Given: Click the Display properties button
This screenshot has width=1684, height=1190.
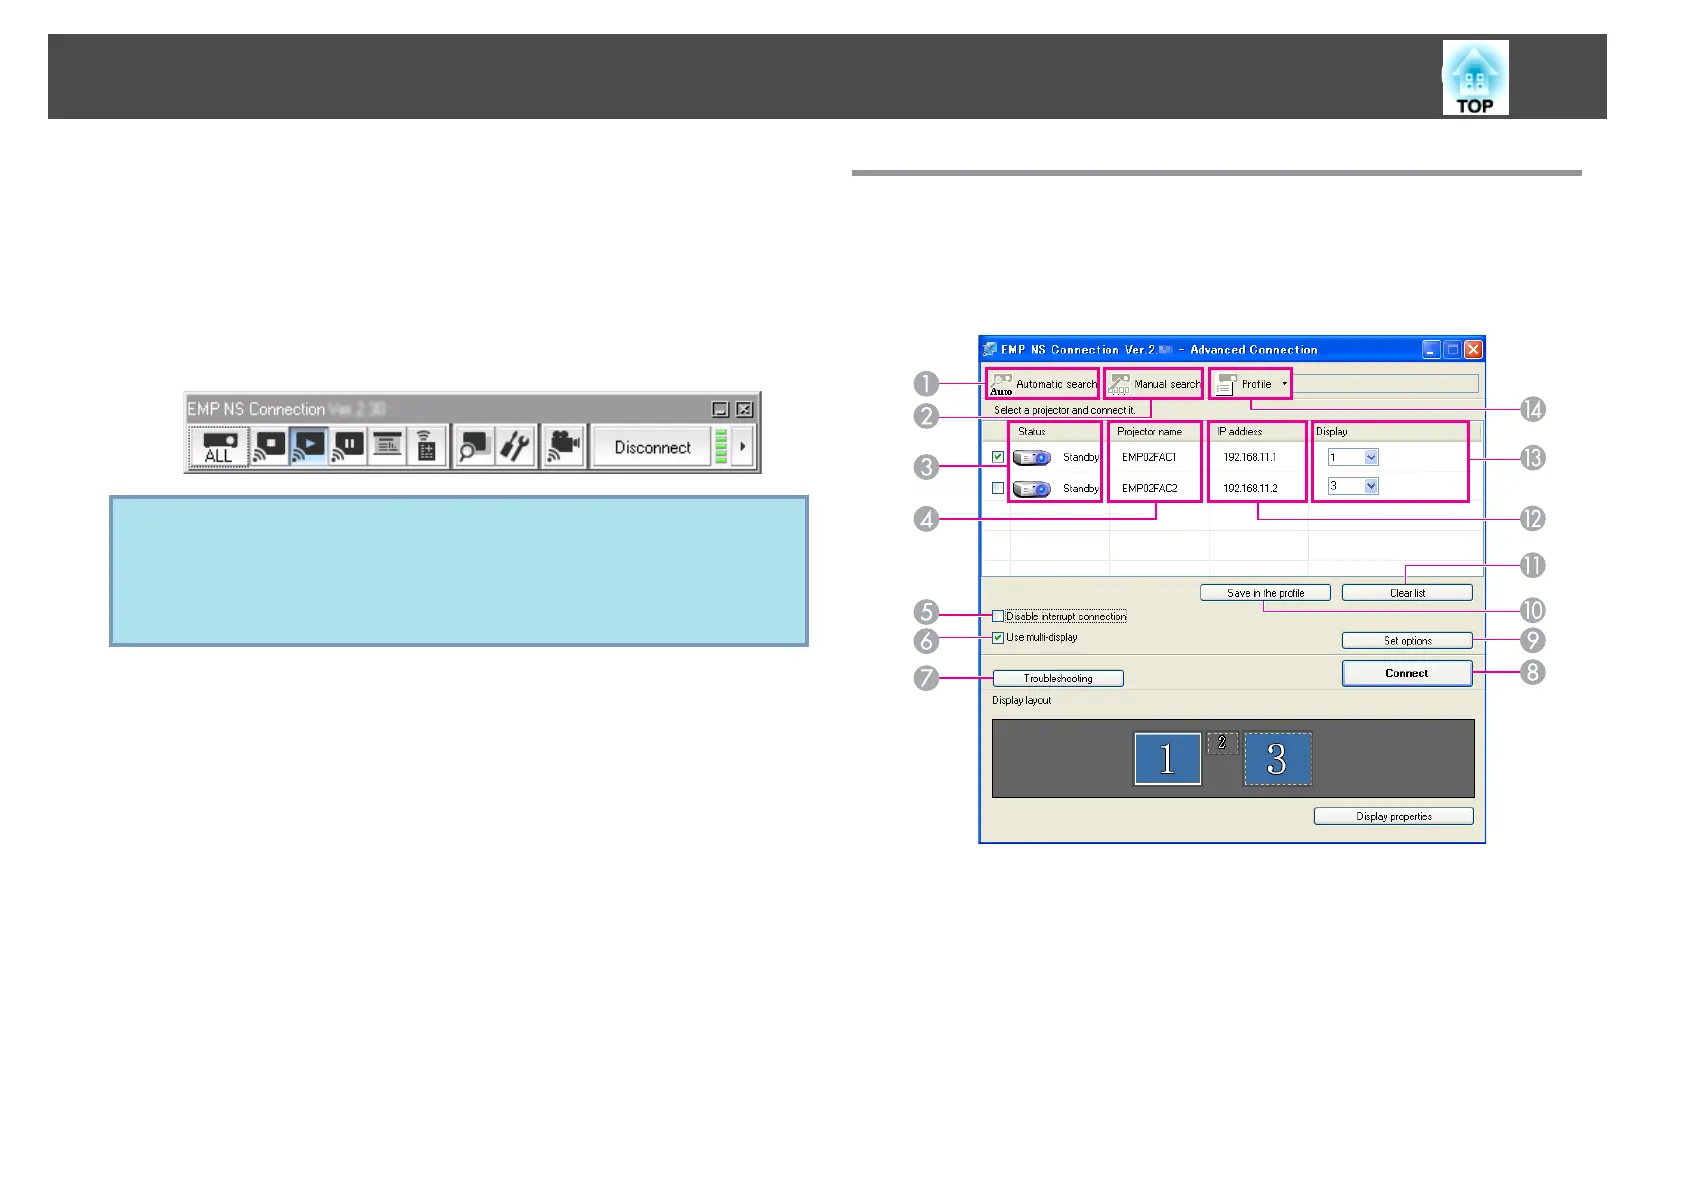Looking at the screenshot, I should [1393, 816].
